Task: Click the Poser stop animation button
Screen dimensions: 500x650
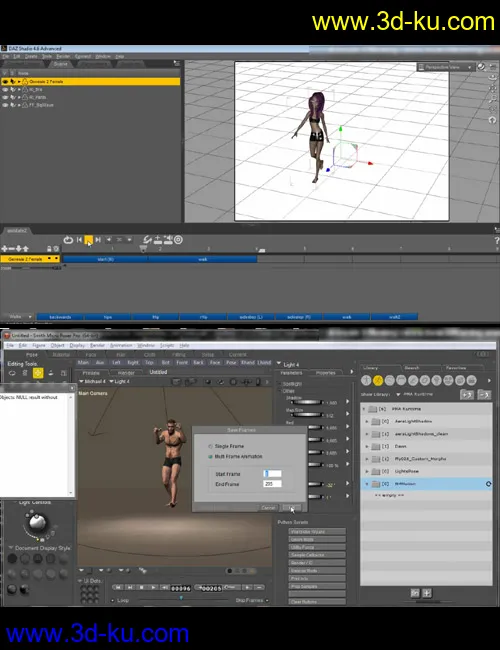Action: click(x=141, y=587)
